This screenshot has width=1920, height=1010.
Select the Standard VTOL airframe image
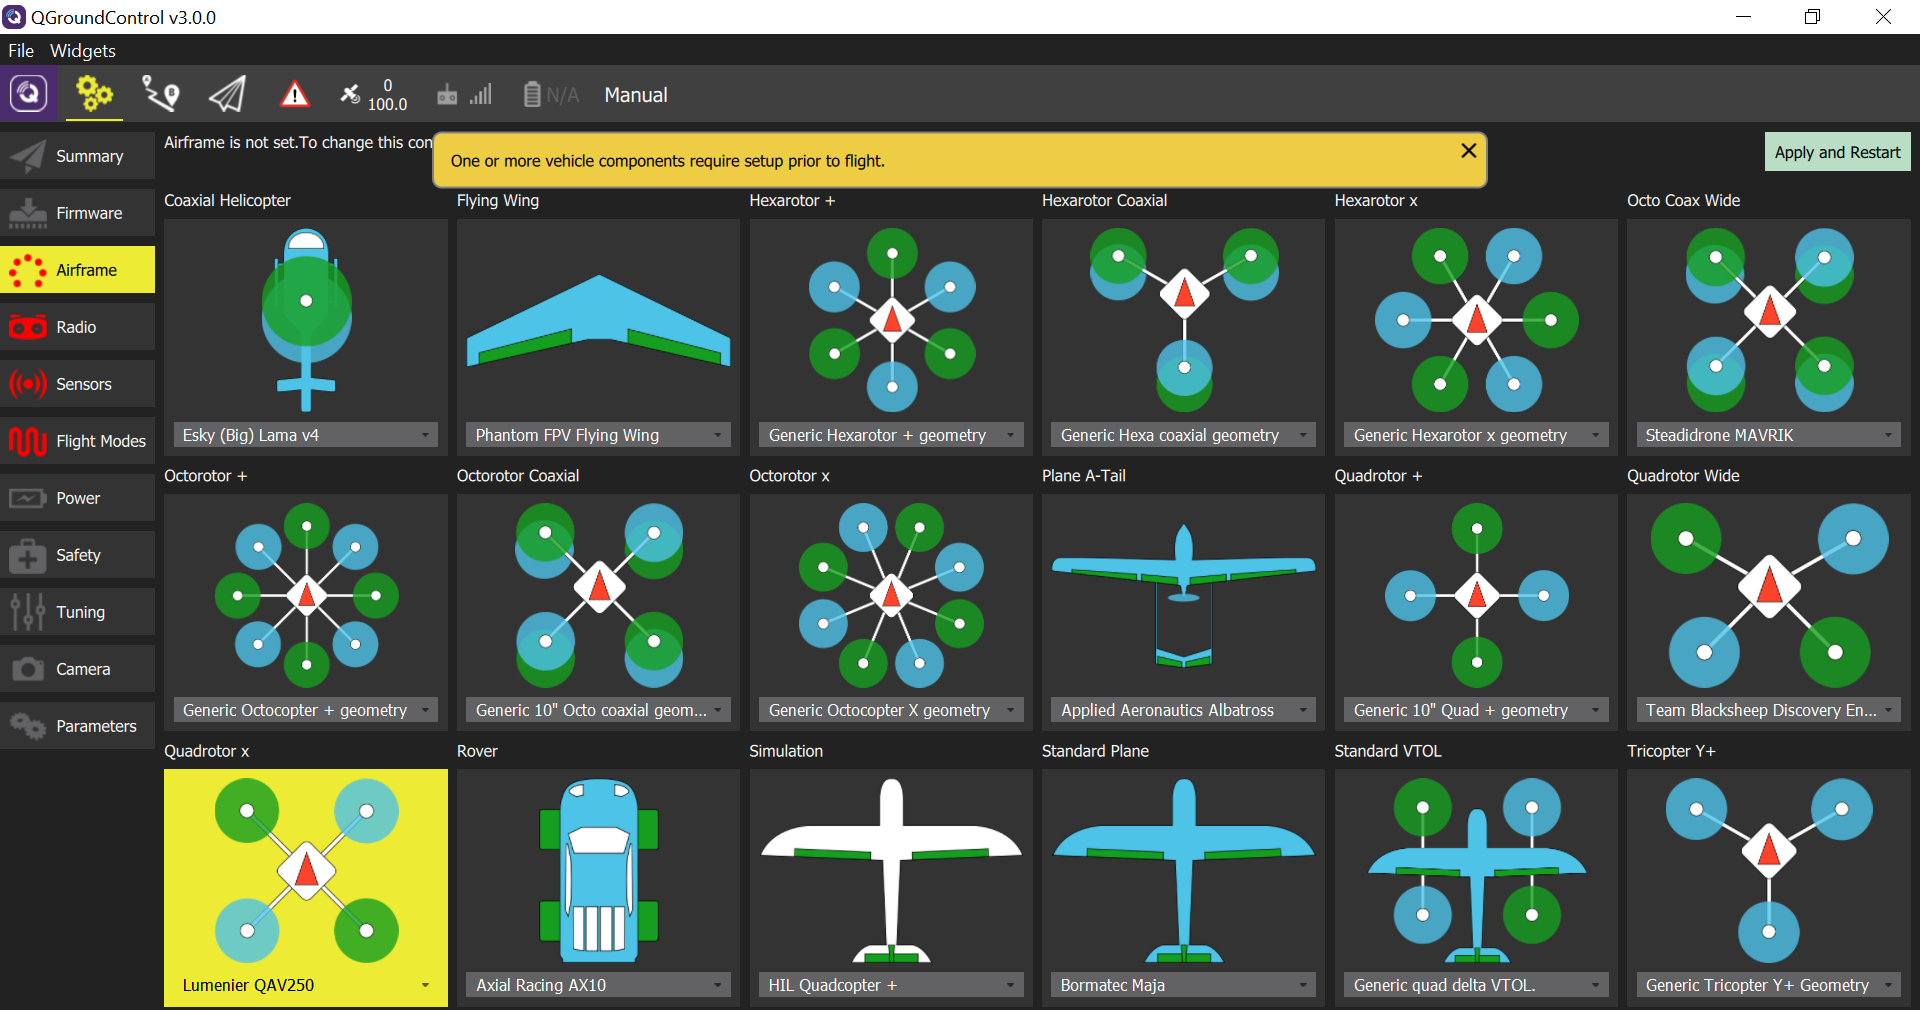pyautogui.click(x=1475, y=868)
